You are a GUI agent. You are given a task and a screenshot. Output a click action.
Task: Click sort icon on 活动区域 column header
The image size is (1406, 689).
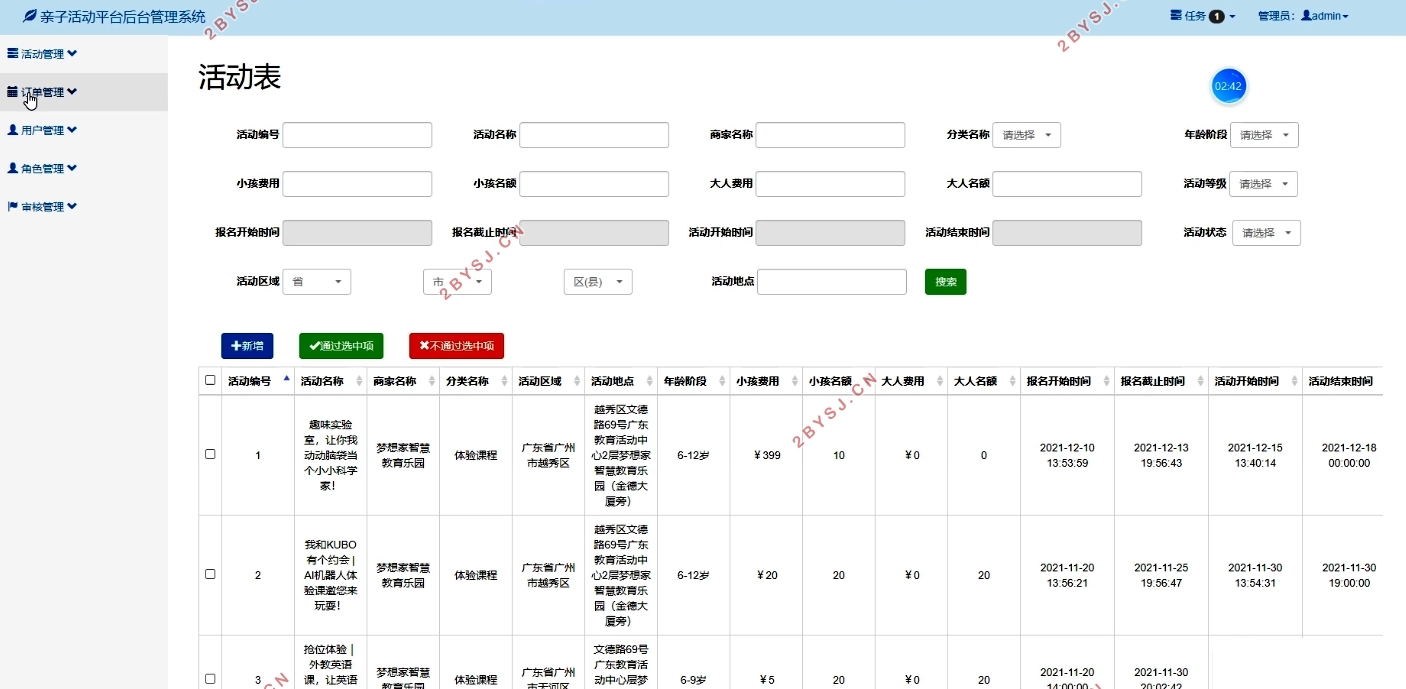click(x=577, y=381)
